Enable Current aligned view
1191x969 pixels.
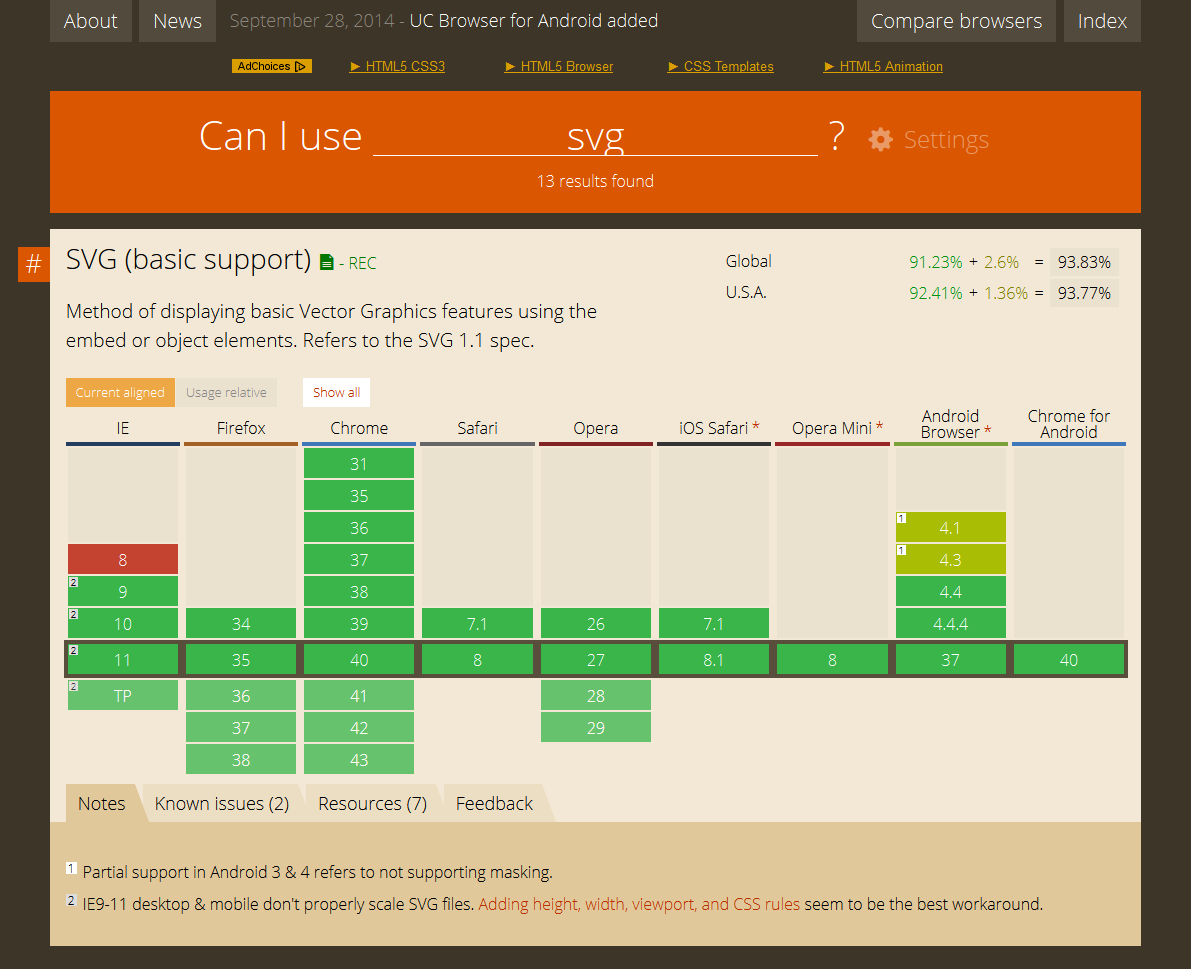(x=120, y=393)
